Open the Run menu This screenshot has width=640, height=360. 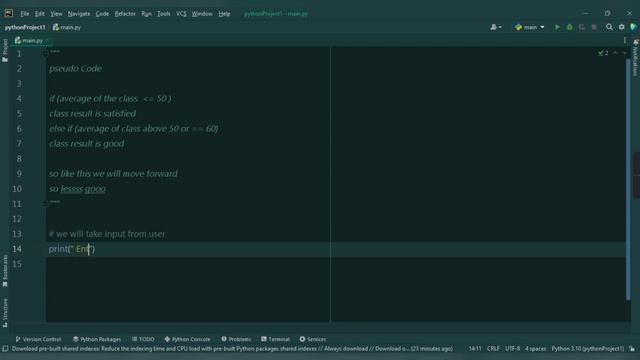[147, 13]
